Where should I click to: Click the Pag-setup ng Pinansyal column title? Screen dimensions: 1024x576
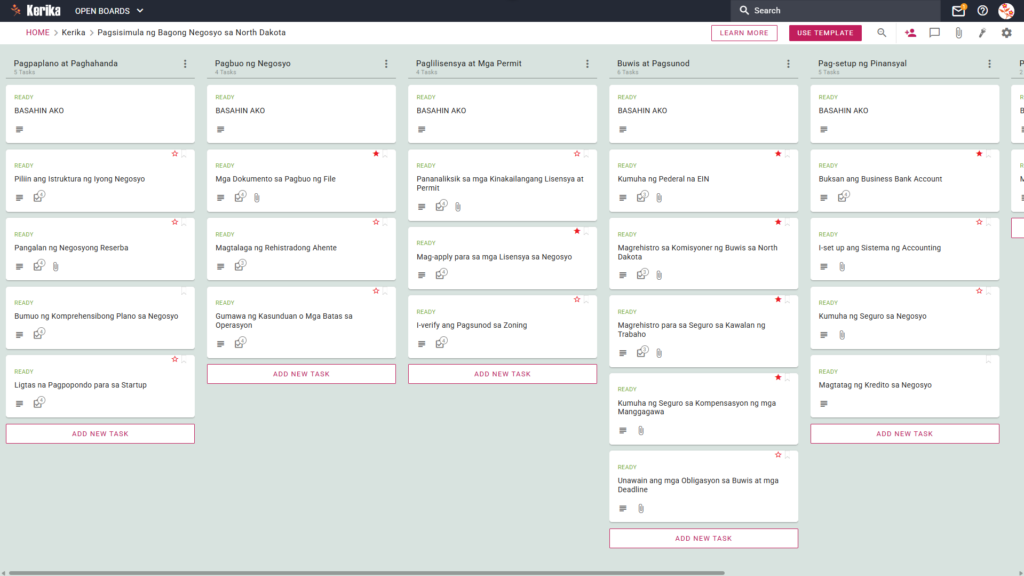(x=862, y=63)
